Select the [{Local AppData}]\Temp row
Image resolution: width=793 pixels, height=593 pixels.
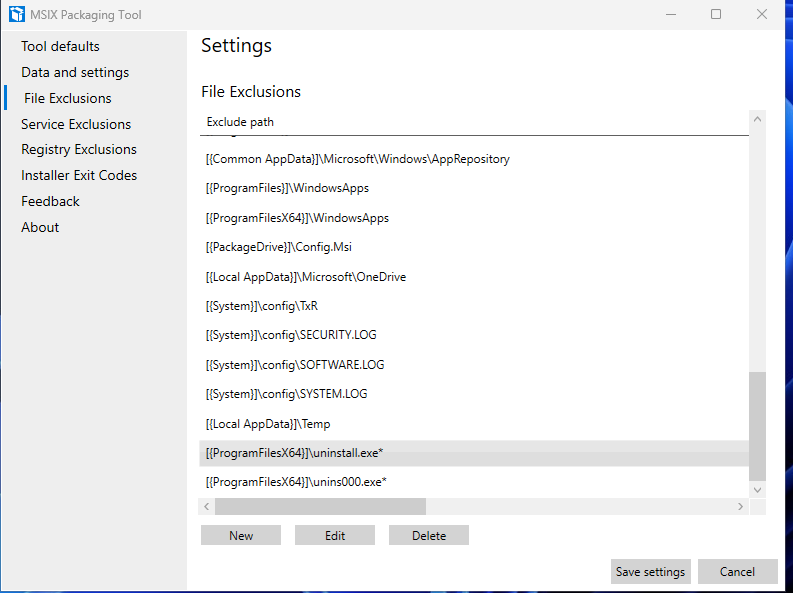pyautogui.click(x=474, y=424)
